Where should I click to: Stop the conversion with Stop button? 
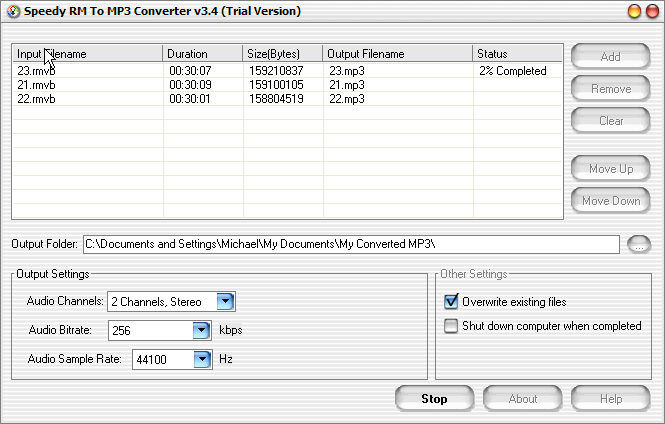click(x=434, y=399)
